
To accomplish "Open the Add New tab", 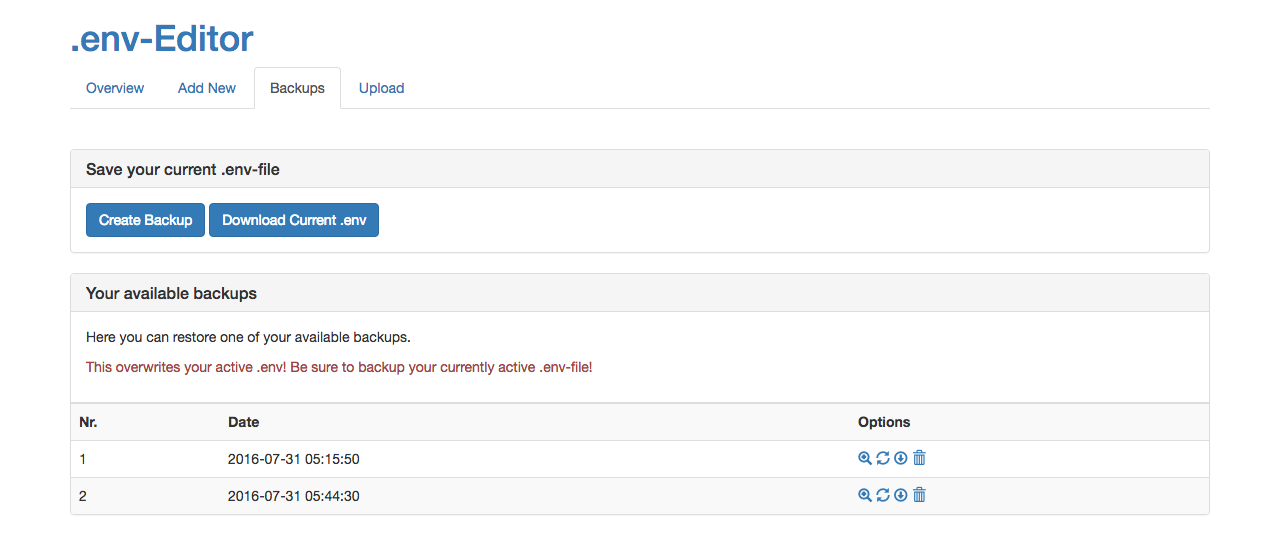I will [x=207, y=88].
